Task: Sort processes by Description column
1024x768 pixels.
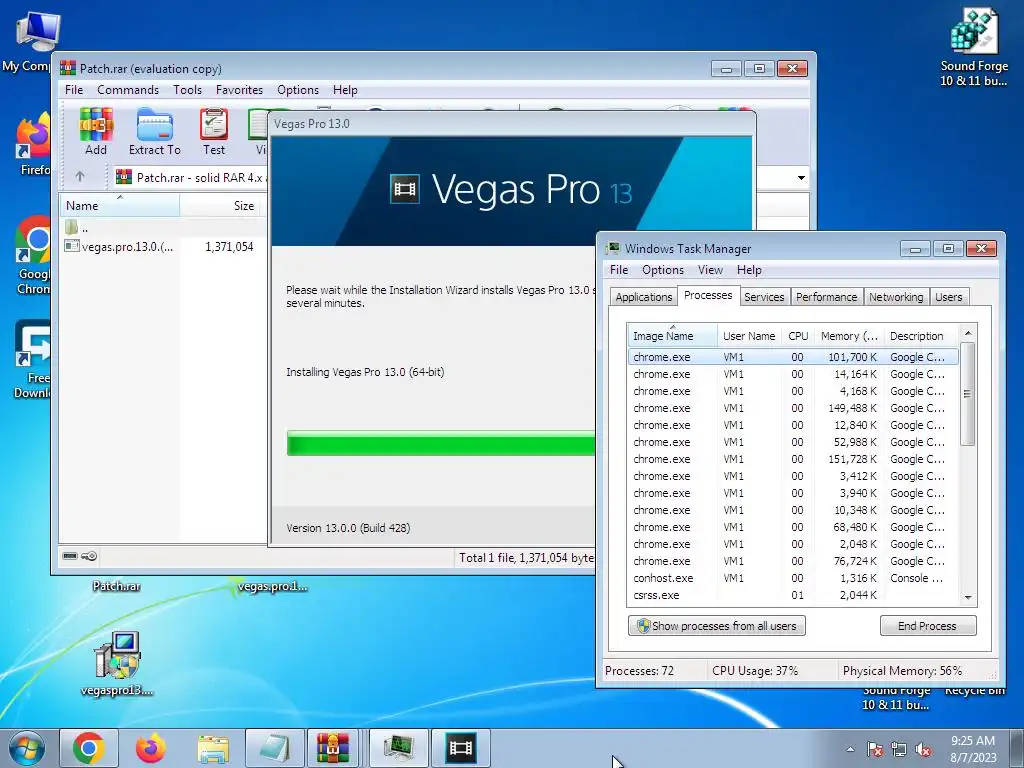Action: coord(921,336)
